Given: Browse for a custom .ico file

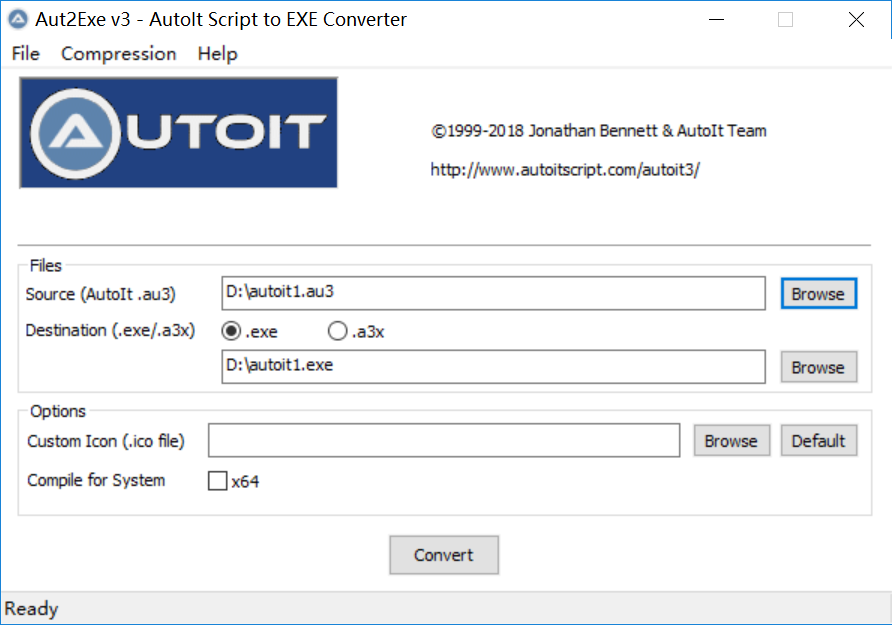Looking at the screenshot, I should point(732,441).
